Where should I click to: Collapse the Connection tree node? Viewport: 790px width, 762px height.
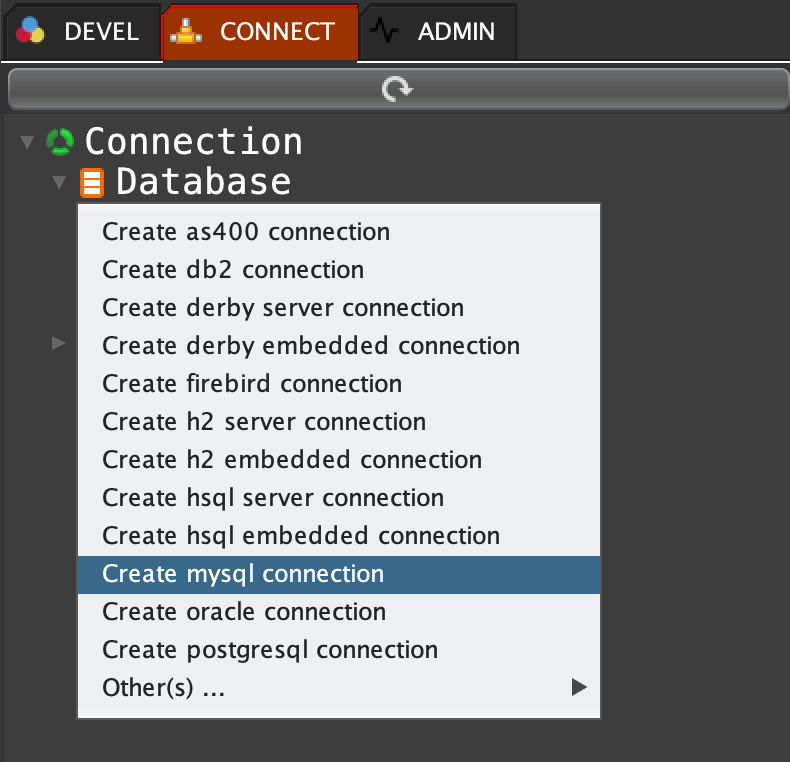(26, 142)
